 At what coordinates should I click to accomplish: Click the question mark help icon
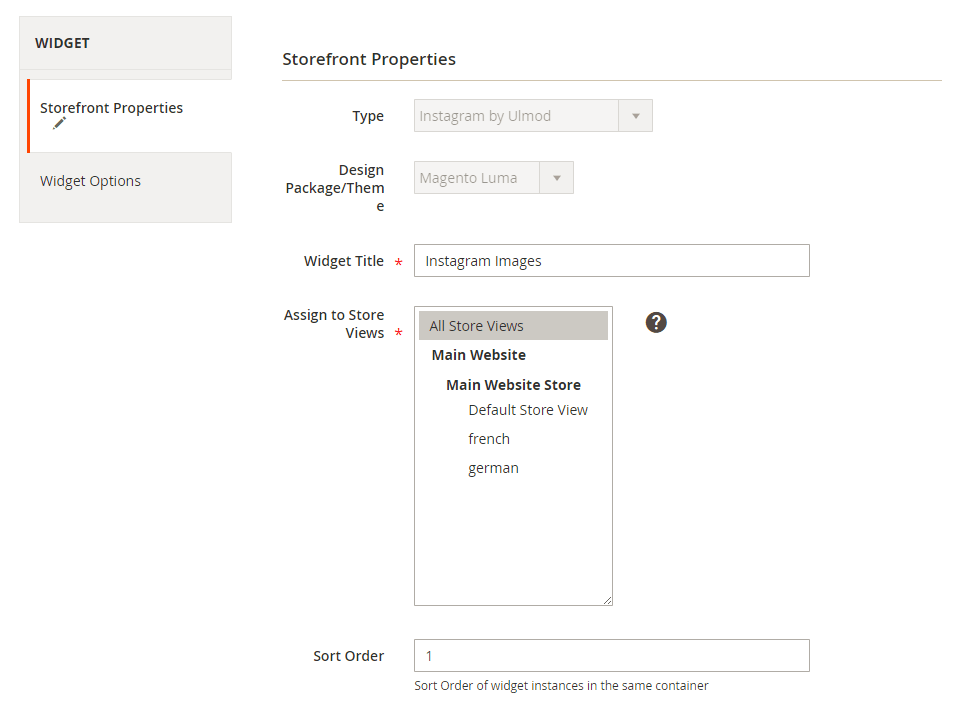coord(656,322)
